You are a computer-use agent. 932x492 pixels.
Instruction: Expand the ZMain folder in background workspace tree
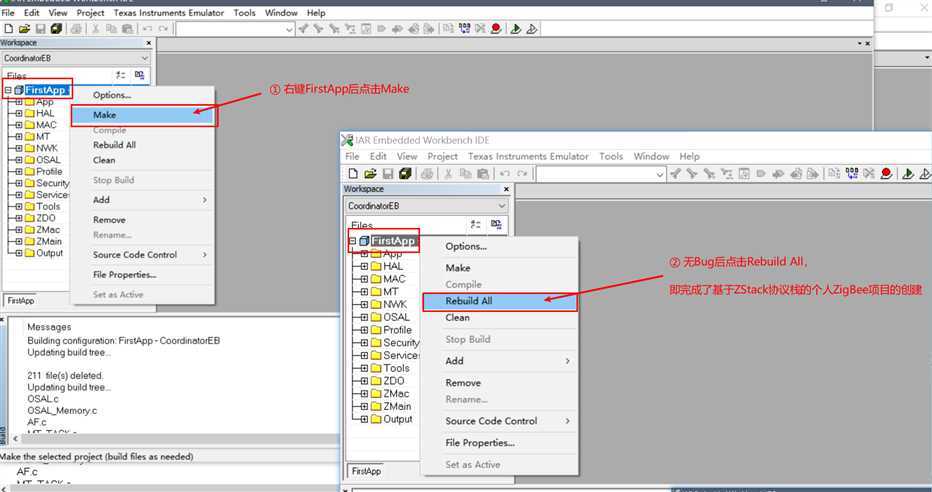point(19,241)
